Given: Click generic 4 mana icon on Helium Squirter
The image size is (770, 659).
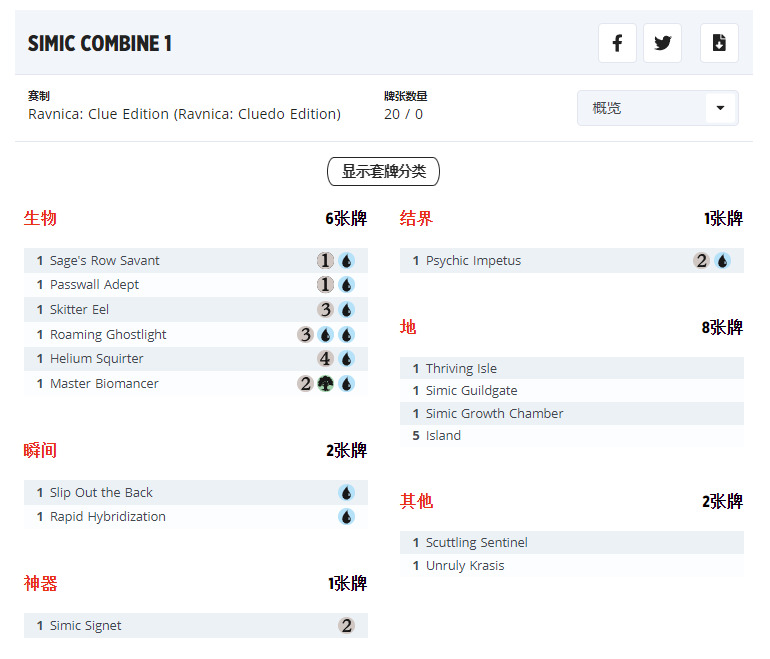Looking at the screenshot, I should 325,359.
